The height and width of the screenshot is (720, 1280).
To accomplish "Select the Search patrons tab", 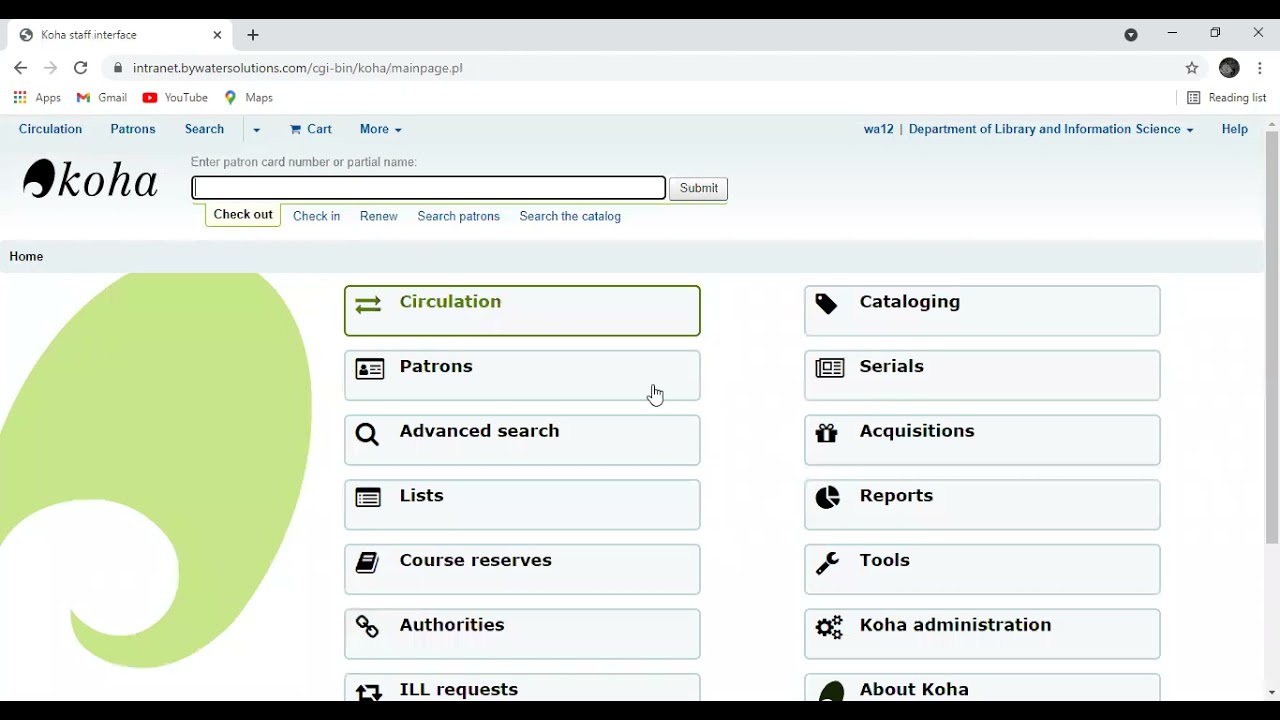I will [458, 216].
